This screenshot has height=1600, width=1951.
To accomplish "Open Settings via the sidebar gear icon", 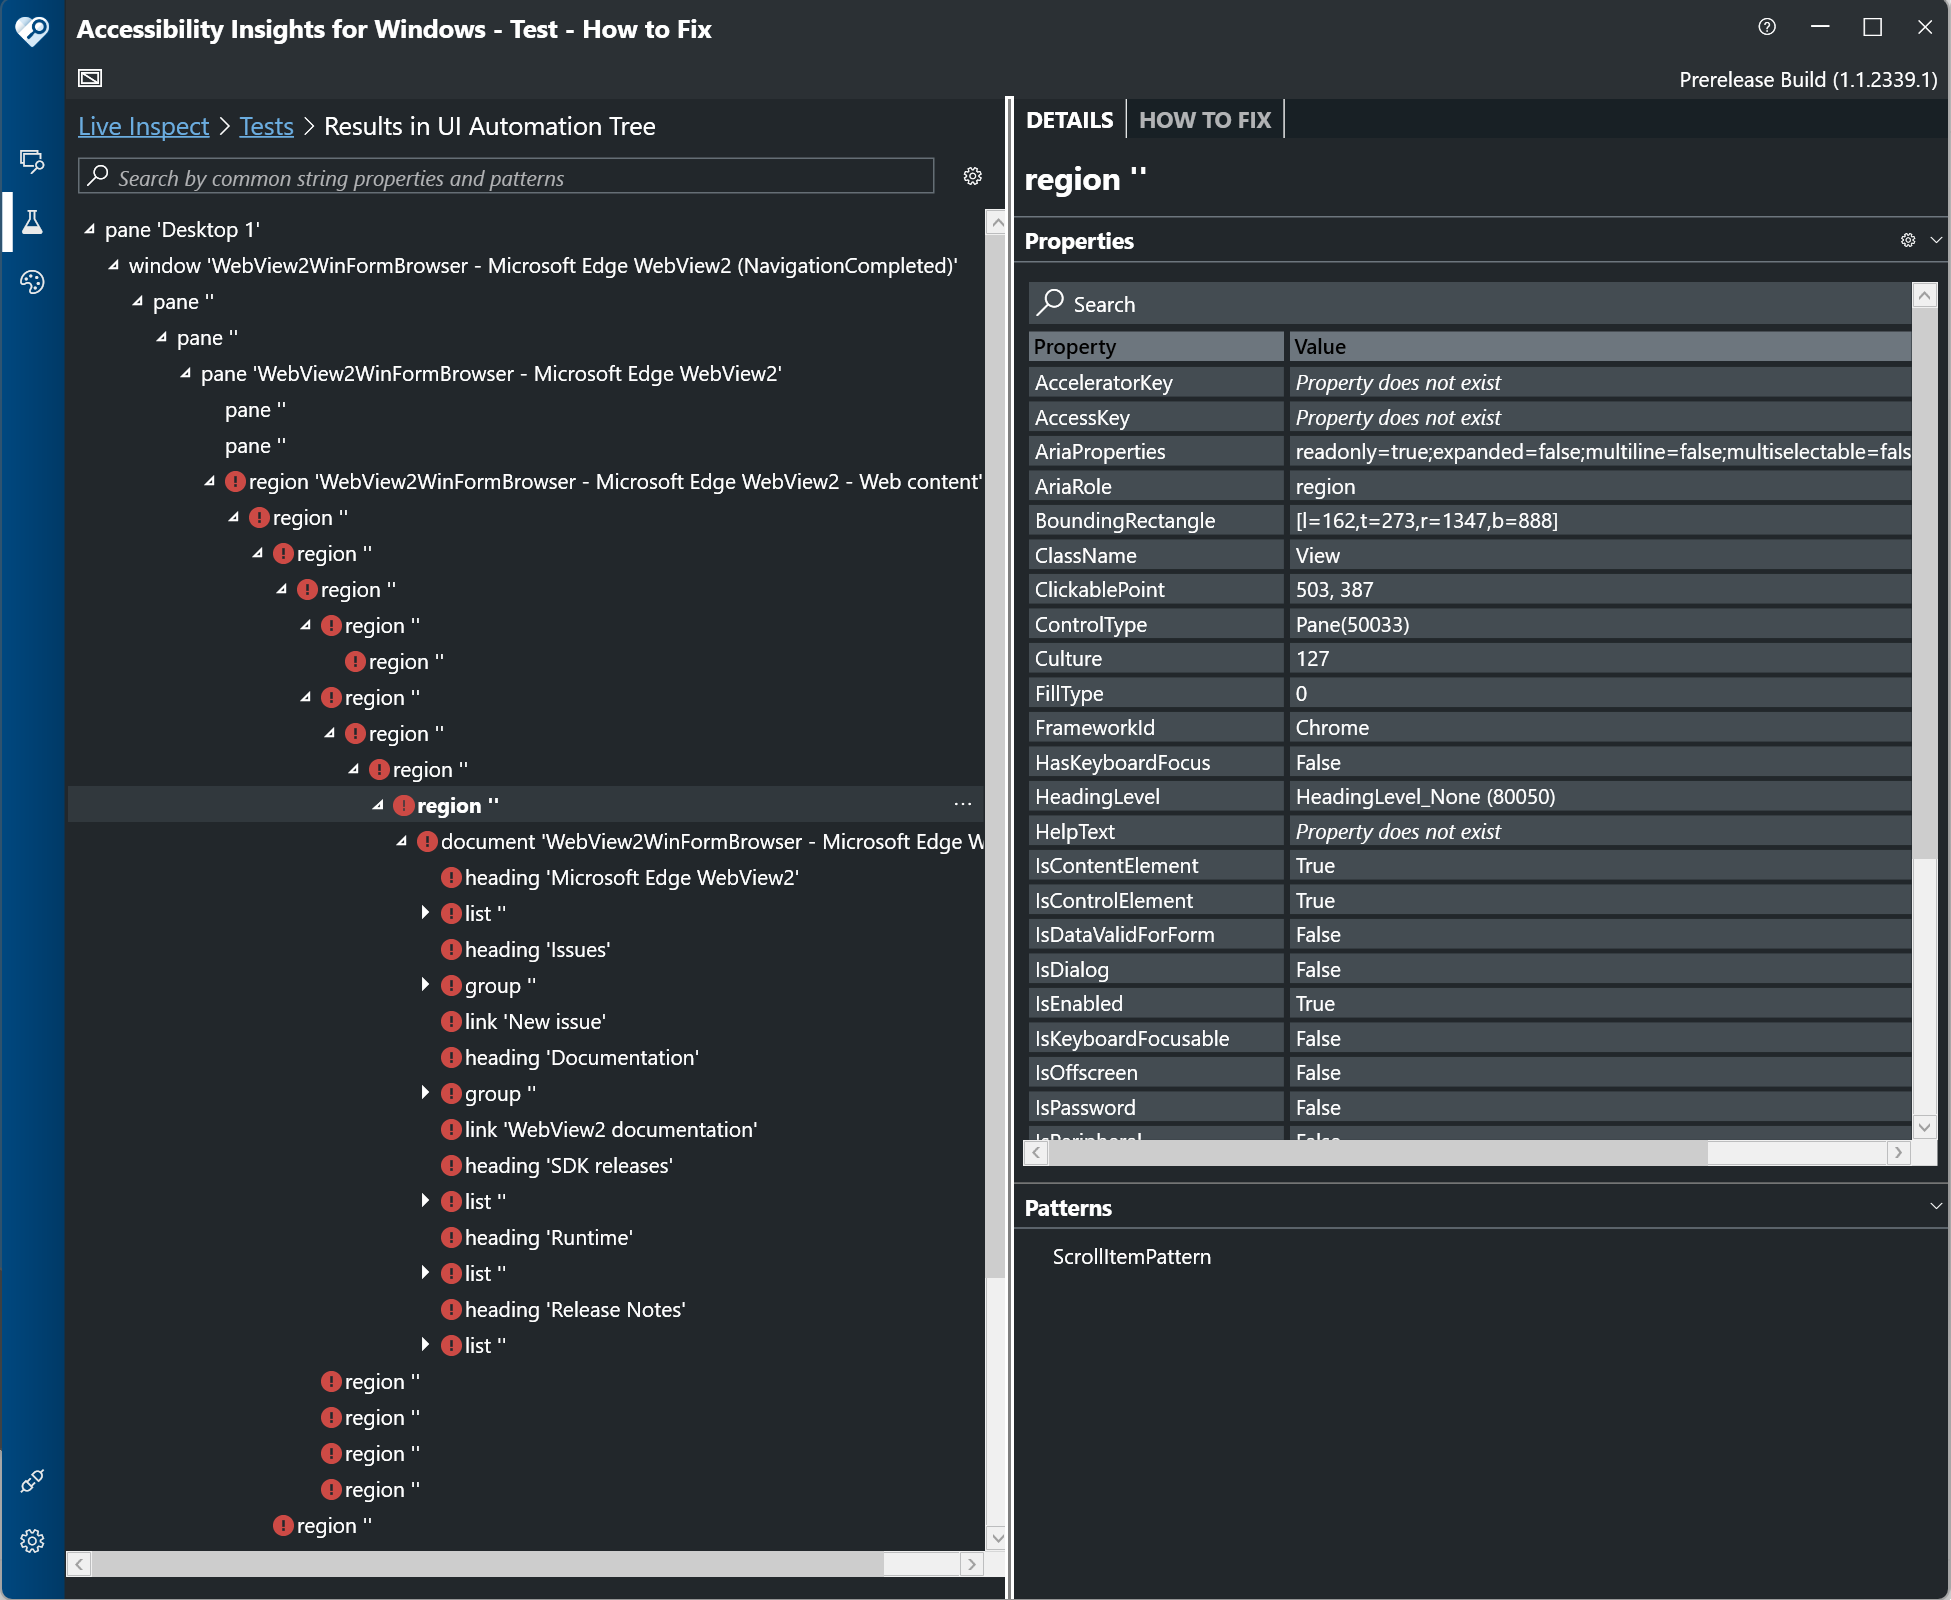I will (x=31, y=1541).
